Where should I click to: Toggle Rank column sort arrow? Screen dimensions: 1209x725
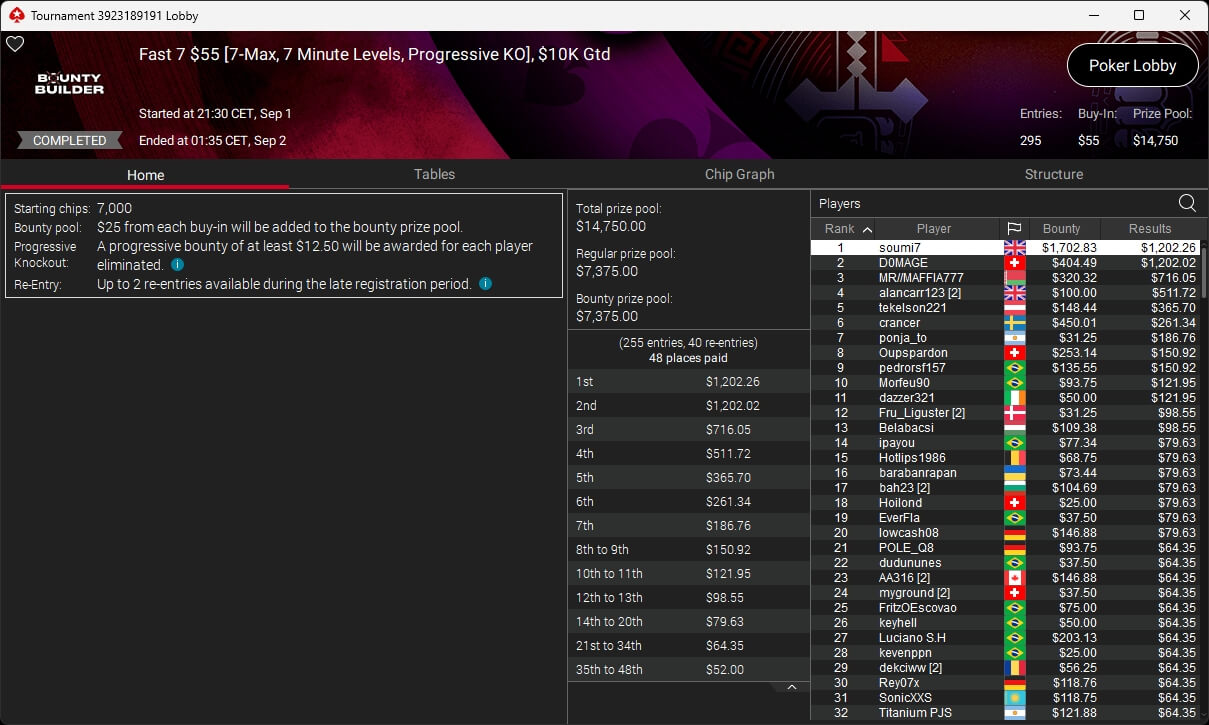(x=867, y=229)
